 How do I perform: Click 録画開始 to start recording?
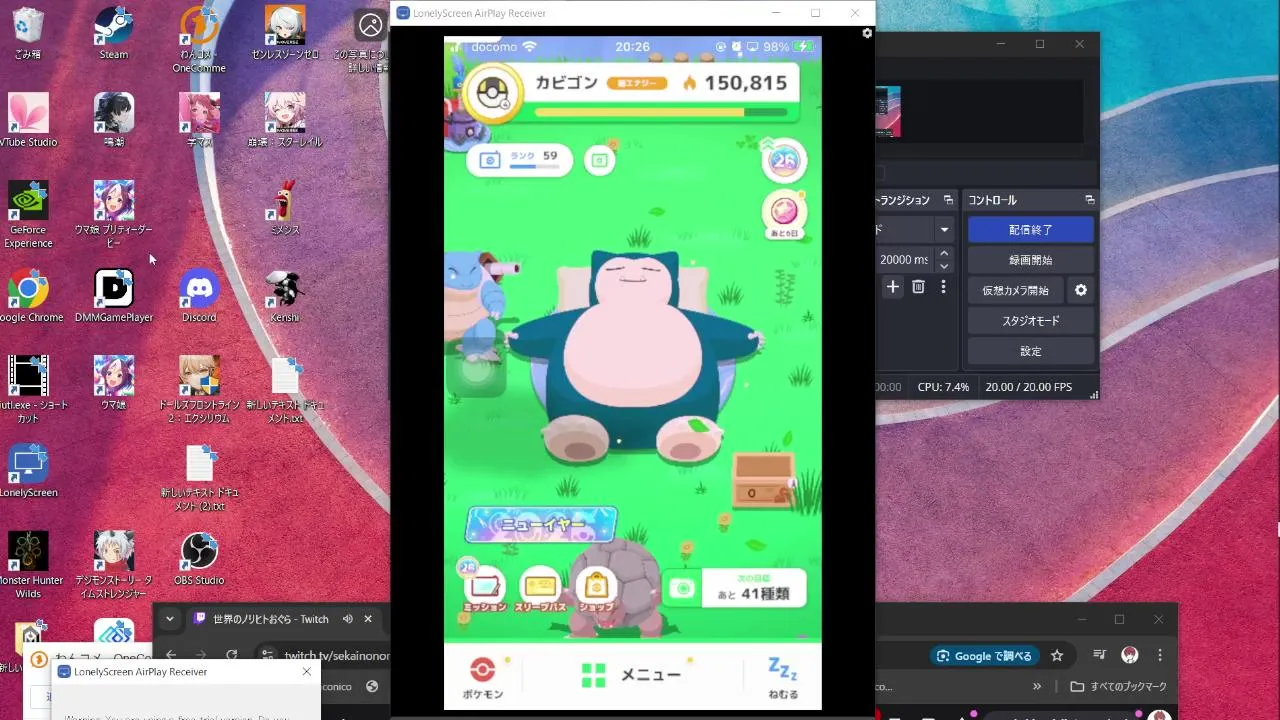(x=1031, y=260)
